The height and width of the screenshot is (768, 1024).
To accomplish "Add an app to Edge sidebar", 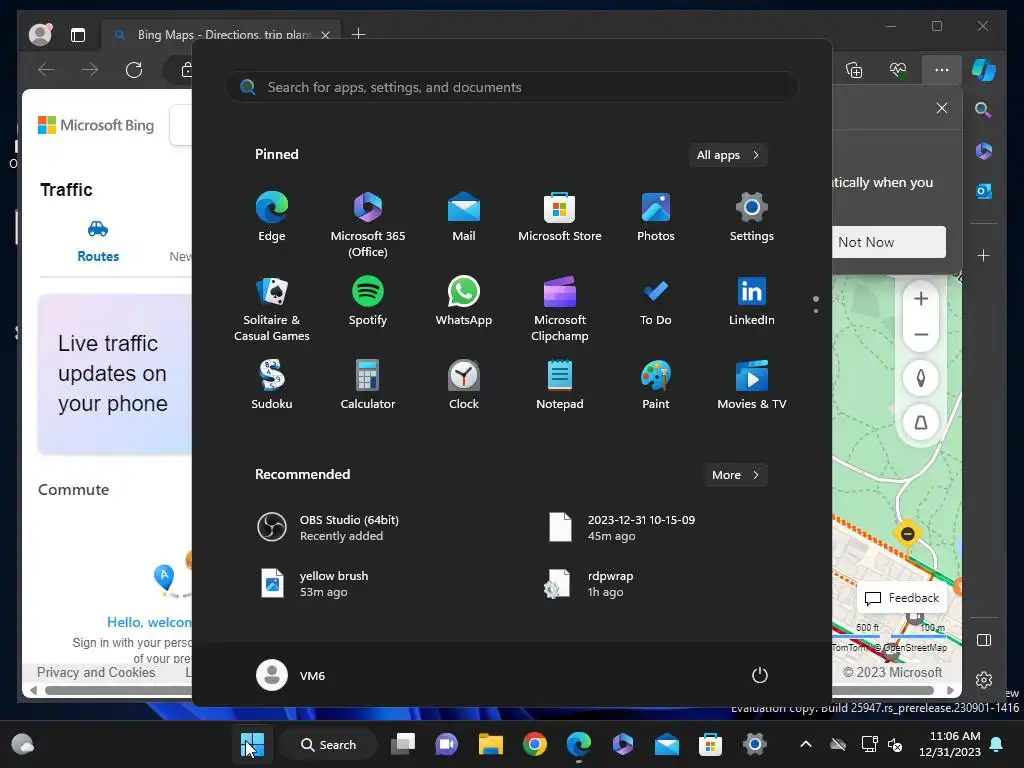I will (984, 256).
